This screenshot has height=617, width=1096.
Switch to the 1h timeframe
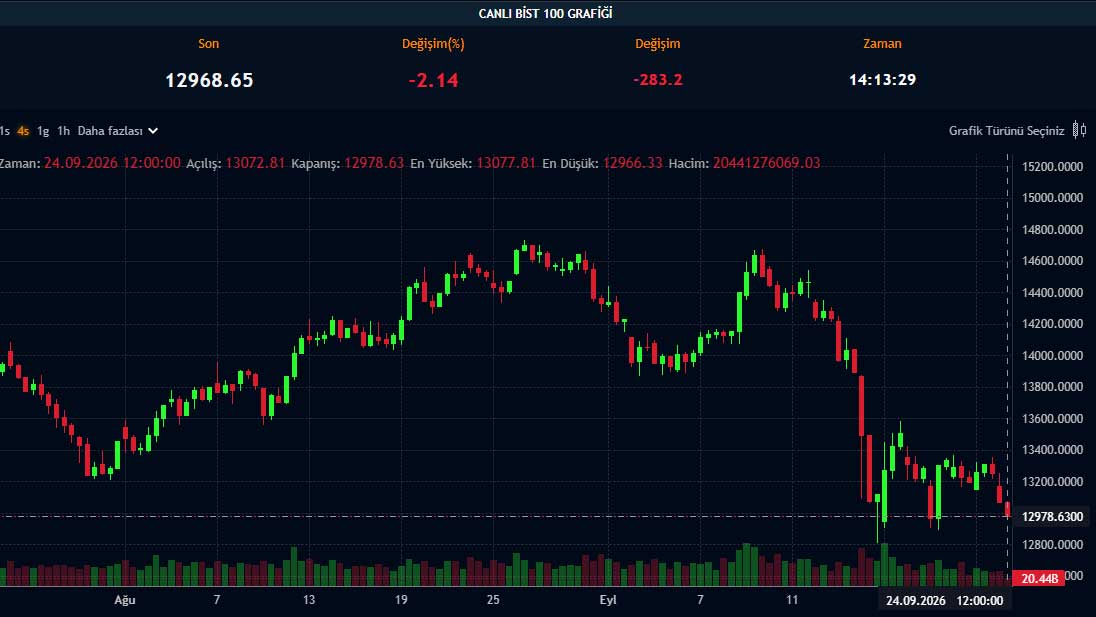coord(64,131)
